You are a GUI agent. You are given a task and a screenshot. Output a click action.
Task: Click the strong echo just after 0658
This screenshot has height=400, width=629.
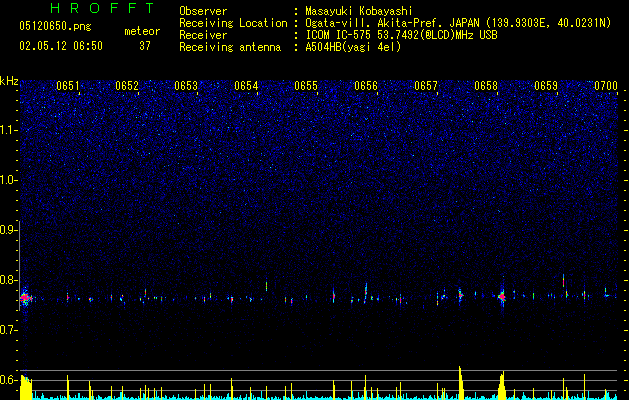click(x=502, y=296)
